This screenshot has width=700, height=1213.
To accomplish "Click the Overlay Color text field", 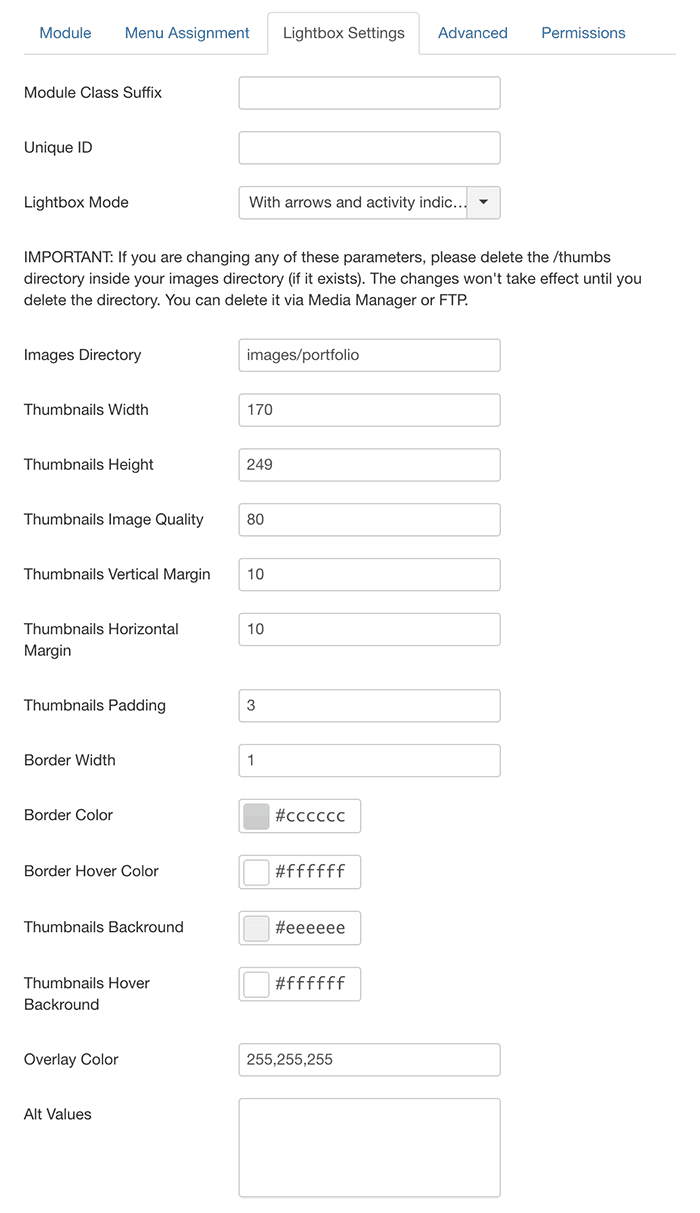I will point(369,1060).
